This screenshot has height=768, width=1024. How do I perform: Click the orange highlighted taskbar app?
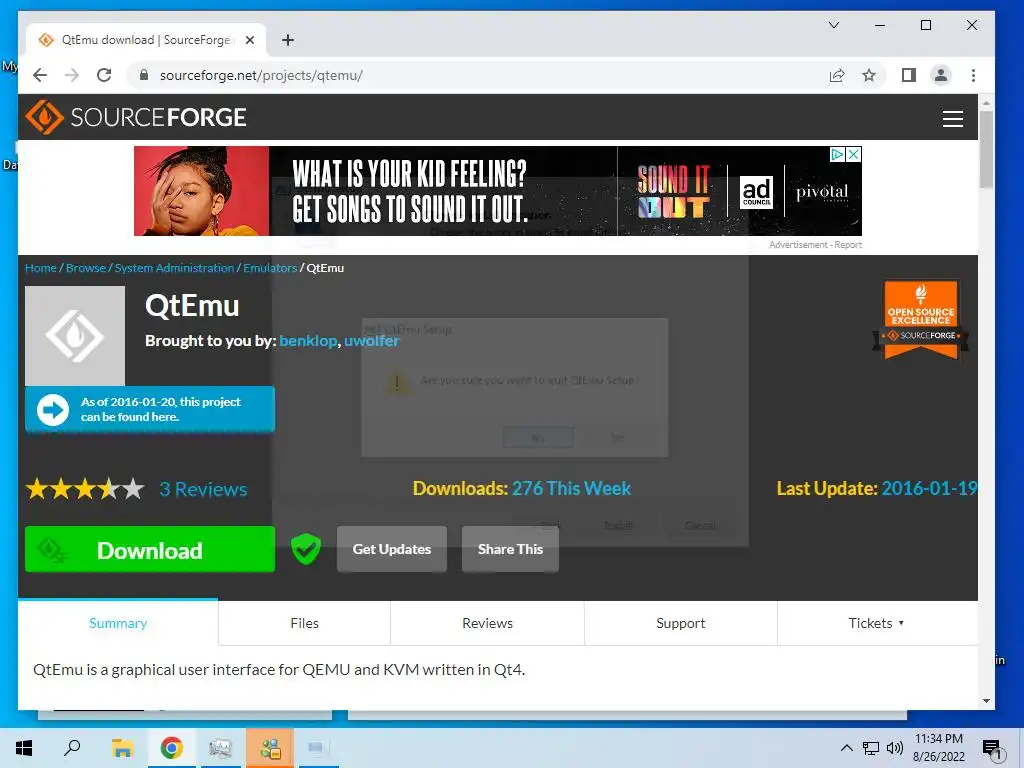[270, 748]
